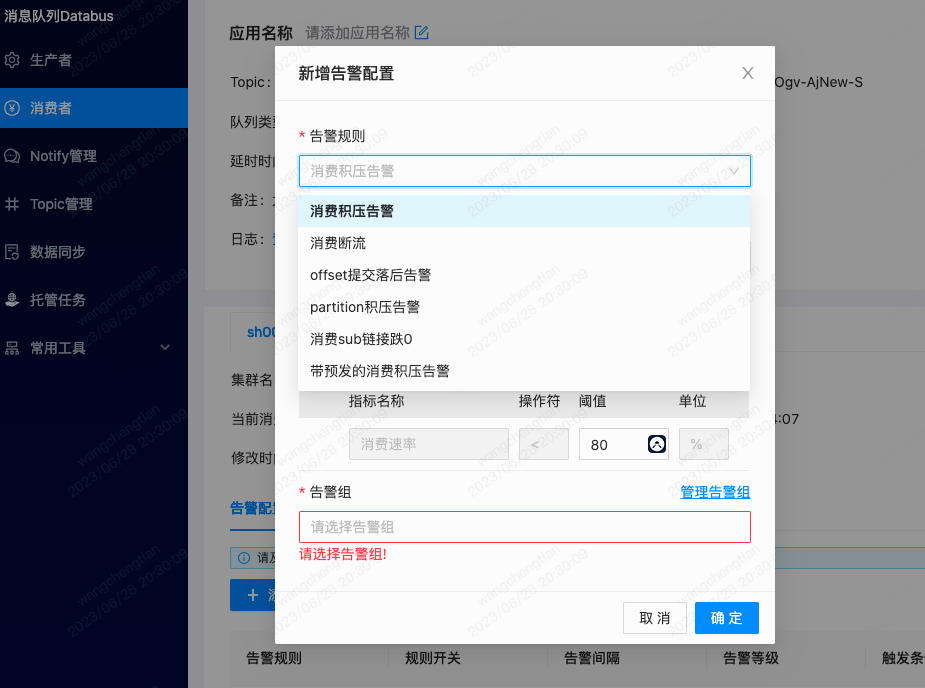The height and width of the screenshot is (688, 925).
Task: Click the 告警规则 column header in the table
Action: 274,658
